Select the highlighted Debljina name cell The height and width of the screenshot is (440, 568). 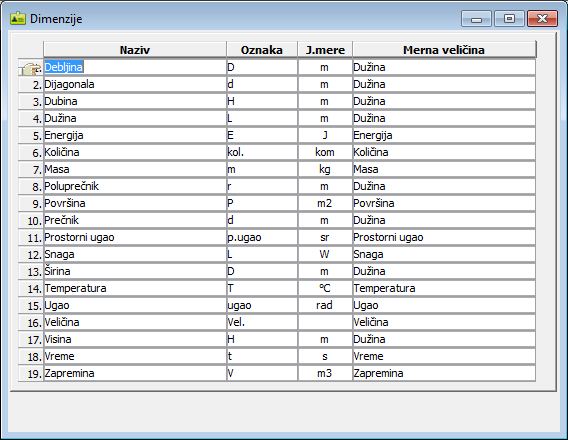point(135,67)
